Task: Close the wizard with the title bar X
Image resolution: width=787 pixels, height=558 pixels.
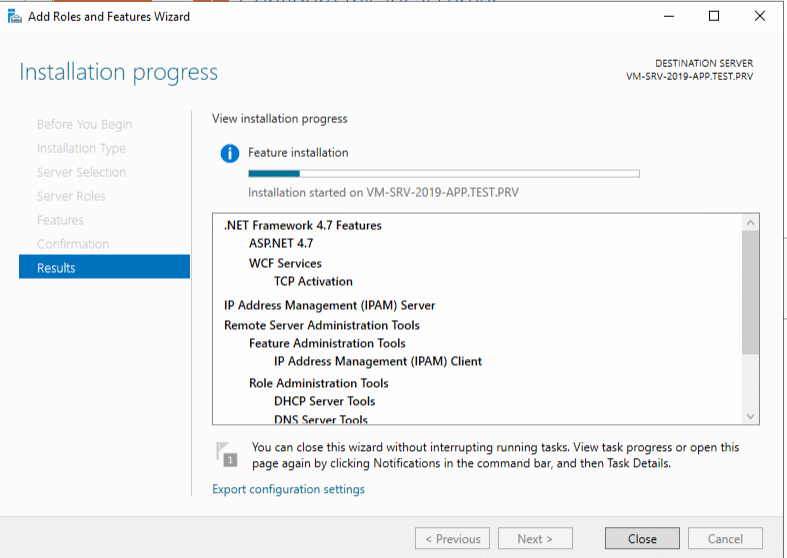Action: (x=759, y=17)
